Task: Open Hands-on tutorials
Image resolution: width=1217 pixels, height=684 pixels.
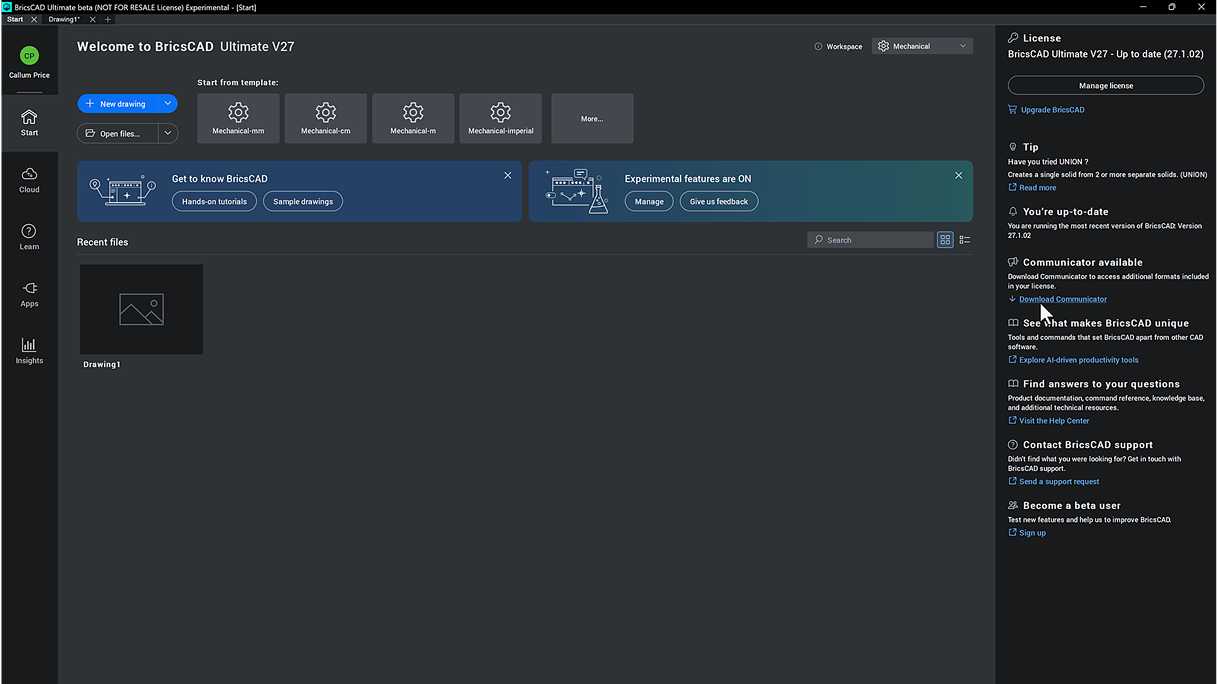Action: tap(214, 201)
